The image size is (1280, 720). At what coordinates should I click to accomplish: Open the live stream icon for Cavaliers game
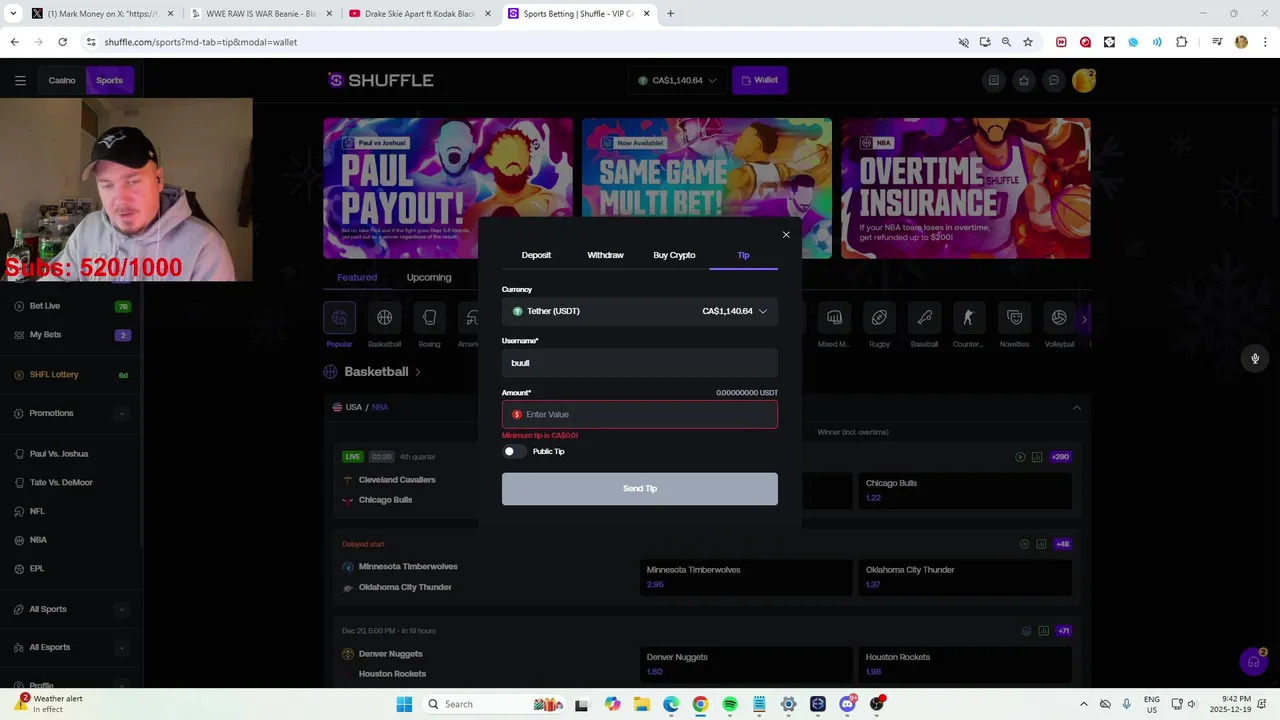[x=1020, y=457]
